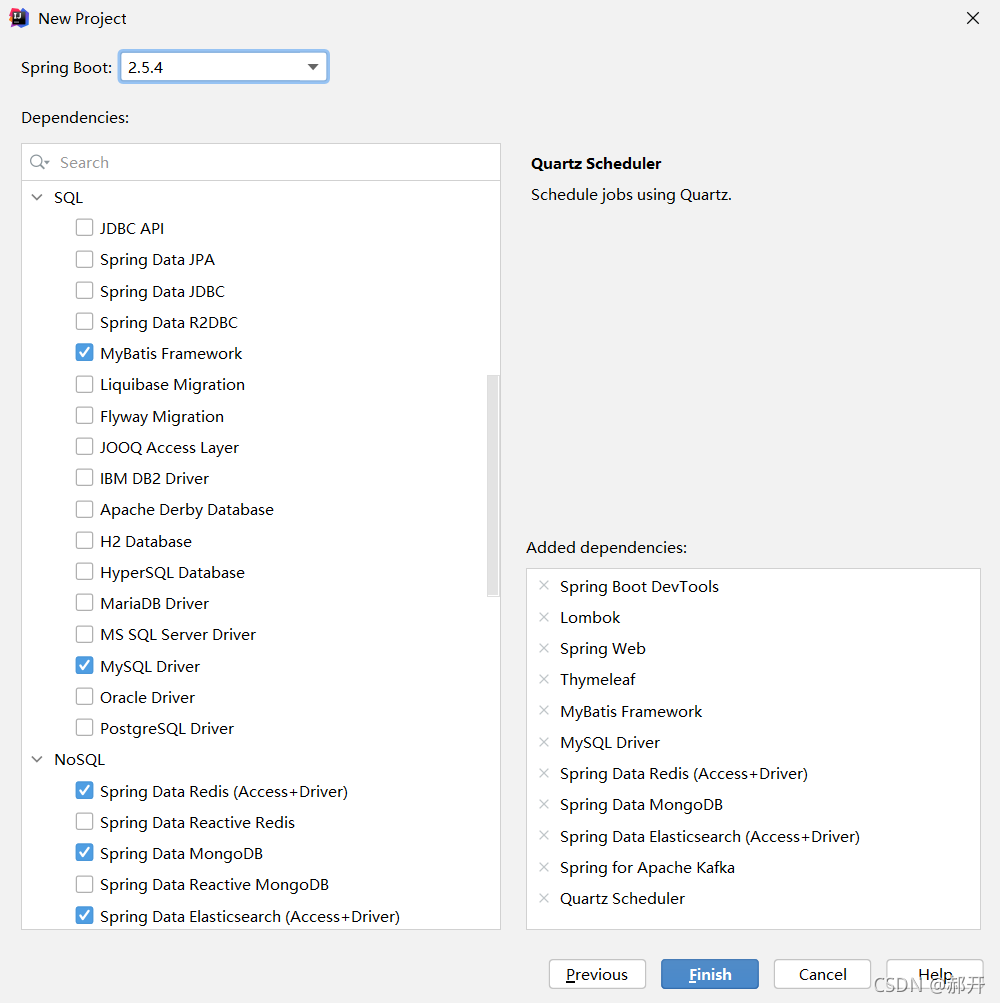
Task: Collapse the SQL dependency group
Action: 37,198
